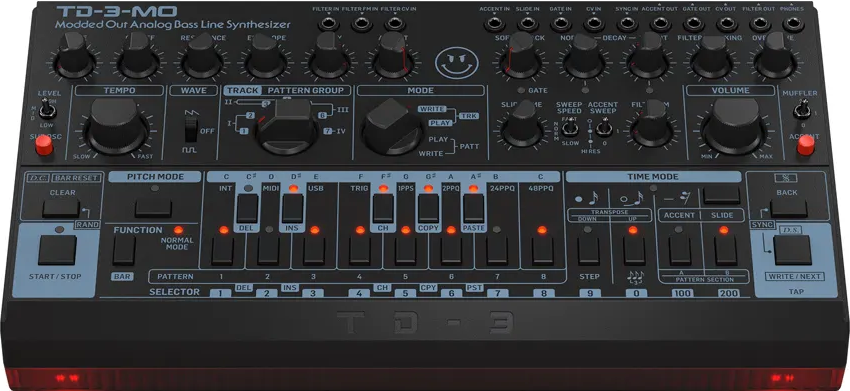Click the TIME MODE button
Image resolution: width=850 pixels, height=391 pixels.
pyautogui.click(x=721, y=195)
